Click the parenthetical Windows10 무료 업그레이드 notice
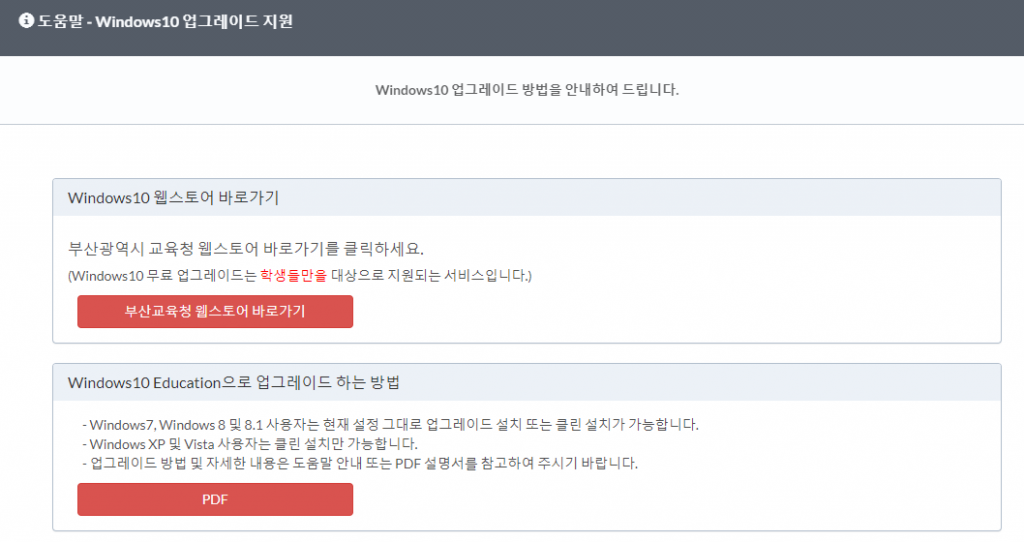Screen dimensions: 1024x542 coord(299,275)
